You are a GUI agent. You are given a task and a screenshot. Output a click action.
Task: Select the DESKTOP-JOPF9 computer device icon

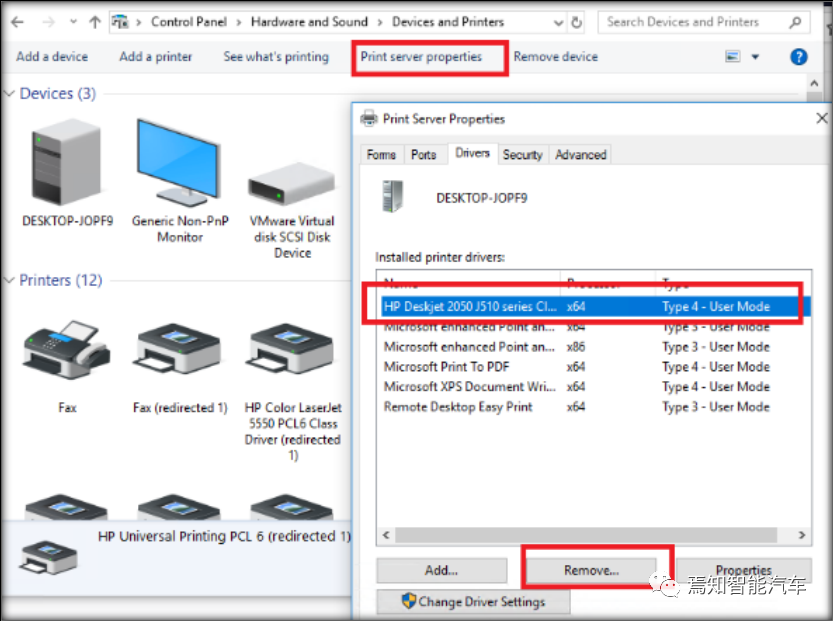(67, 163)
